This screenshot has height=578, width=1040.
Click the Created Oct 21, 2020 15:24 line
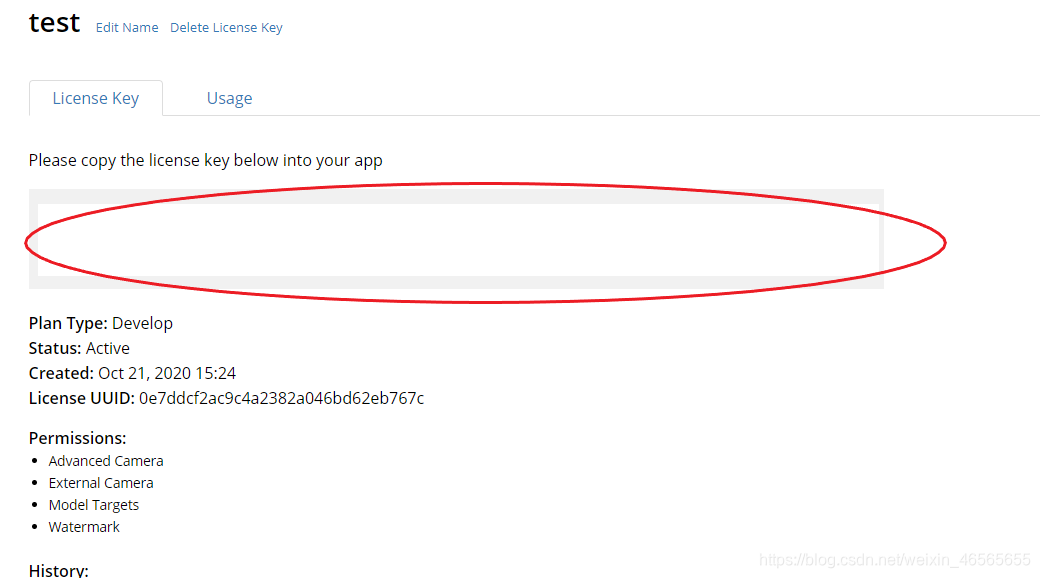[x=132, y=373]
